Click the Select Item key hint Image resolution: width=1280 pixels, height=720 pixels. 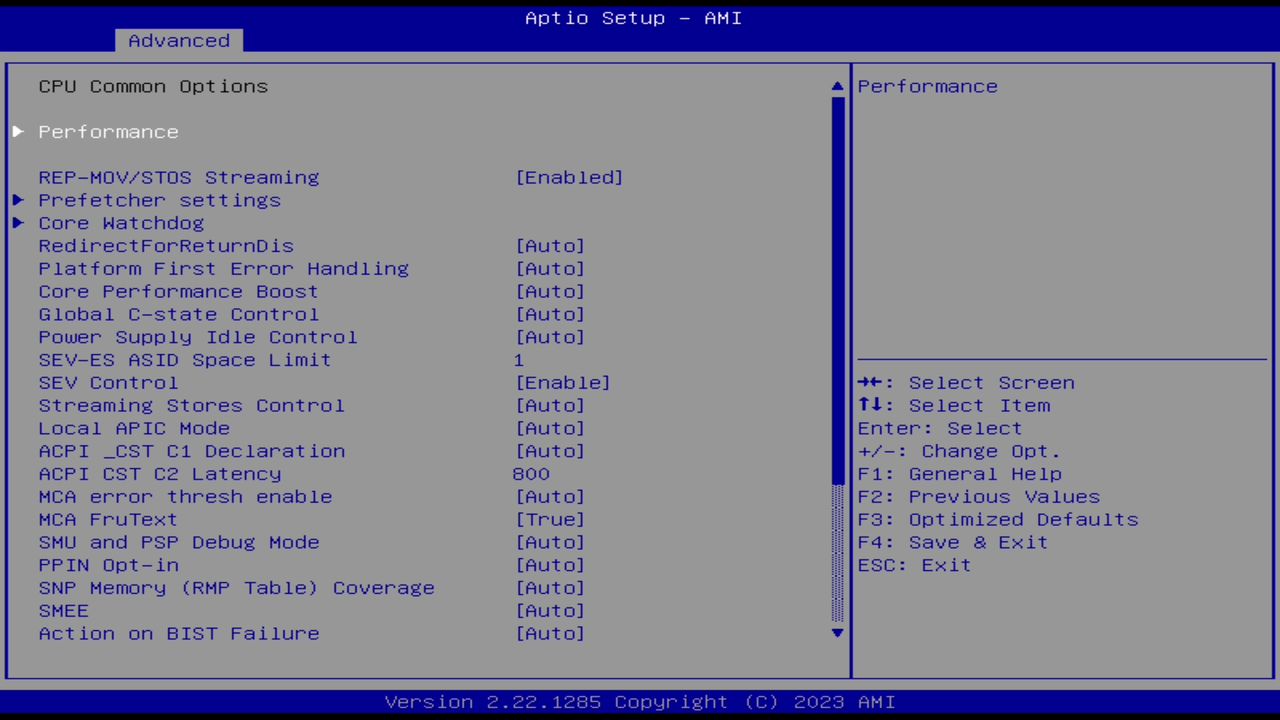click(x=954, y=406)
